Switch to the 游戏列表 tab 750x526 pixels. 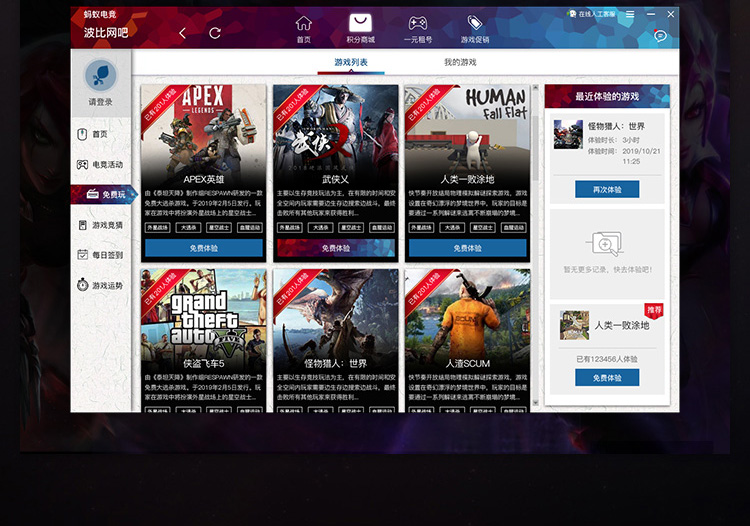(x=351, y=62)
